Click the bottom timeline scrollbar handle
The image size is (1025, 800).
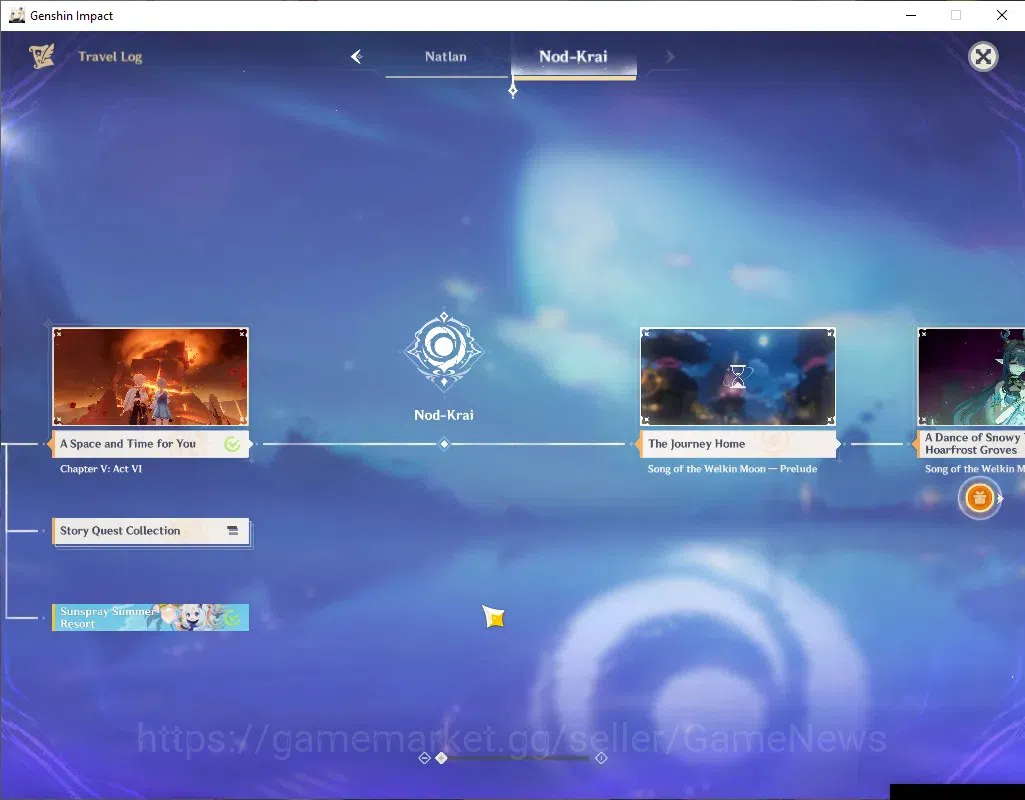pos(441,758)
